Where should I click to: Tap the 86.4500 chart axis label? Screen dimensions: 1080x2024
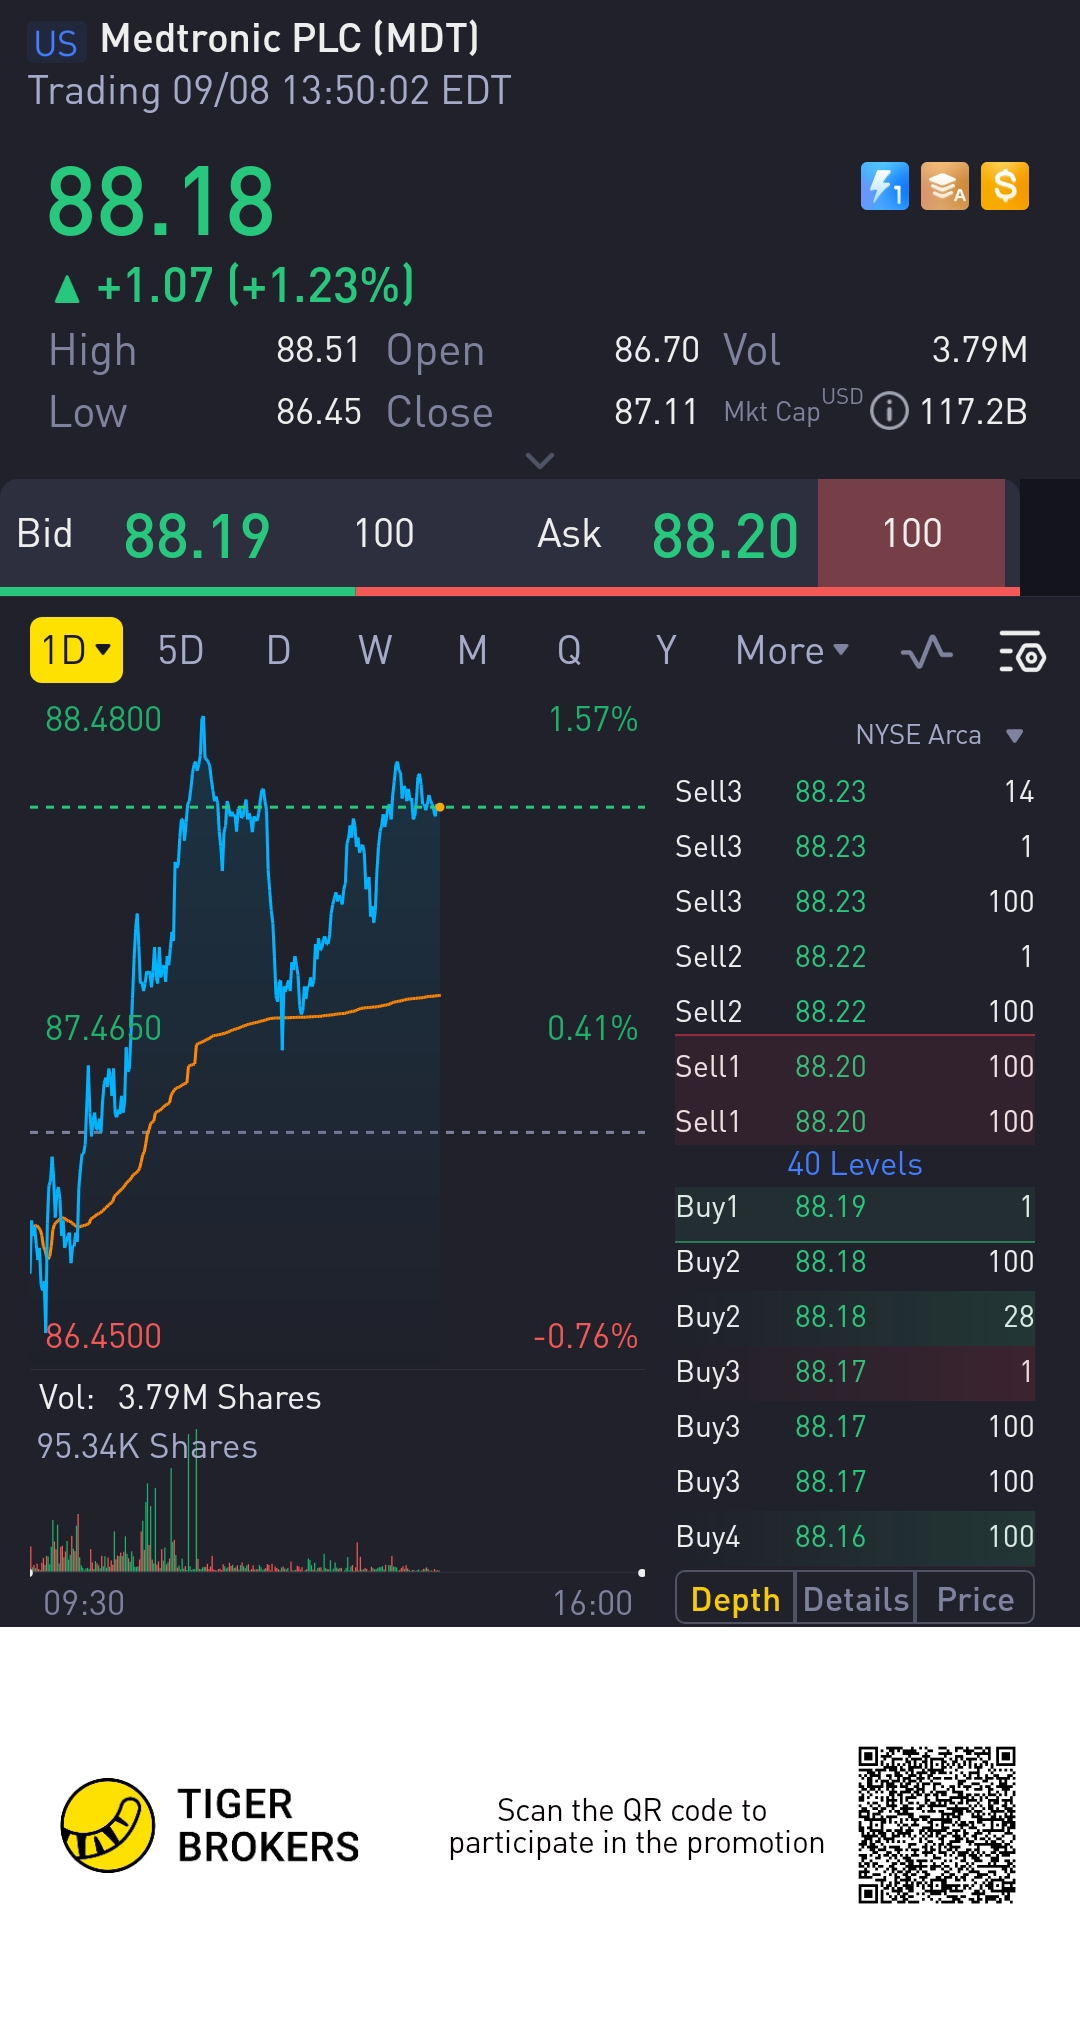pyautogui.click(x=103, y=1336)
